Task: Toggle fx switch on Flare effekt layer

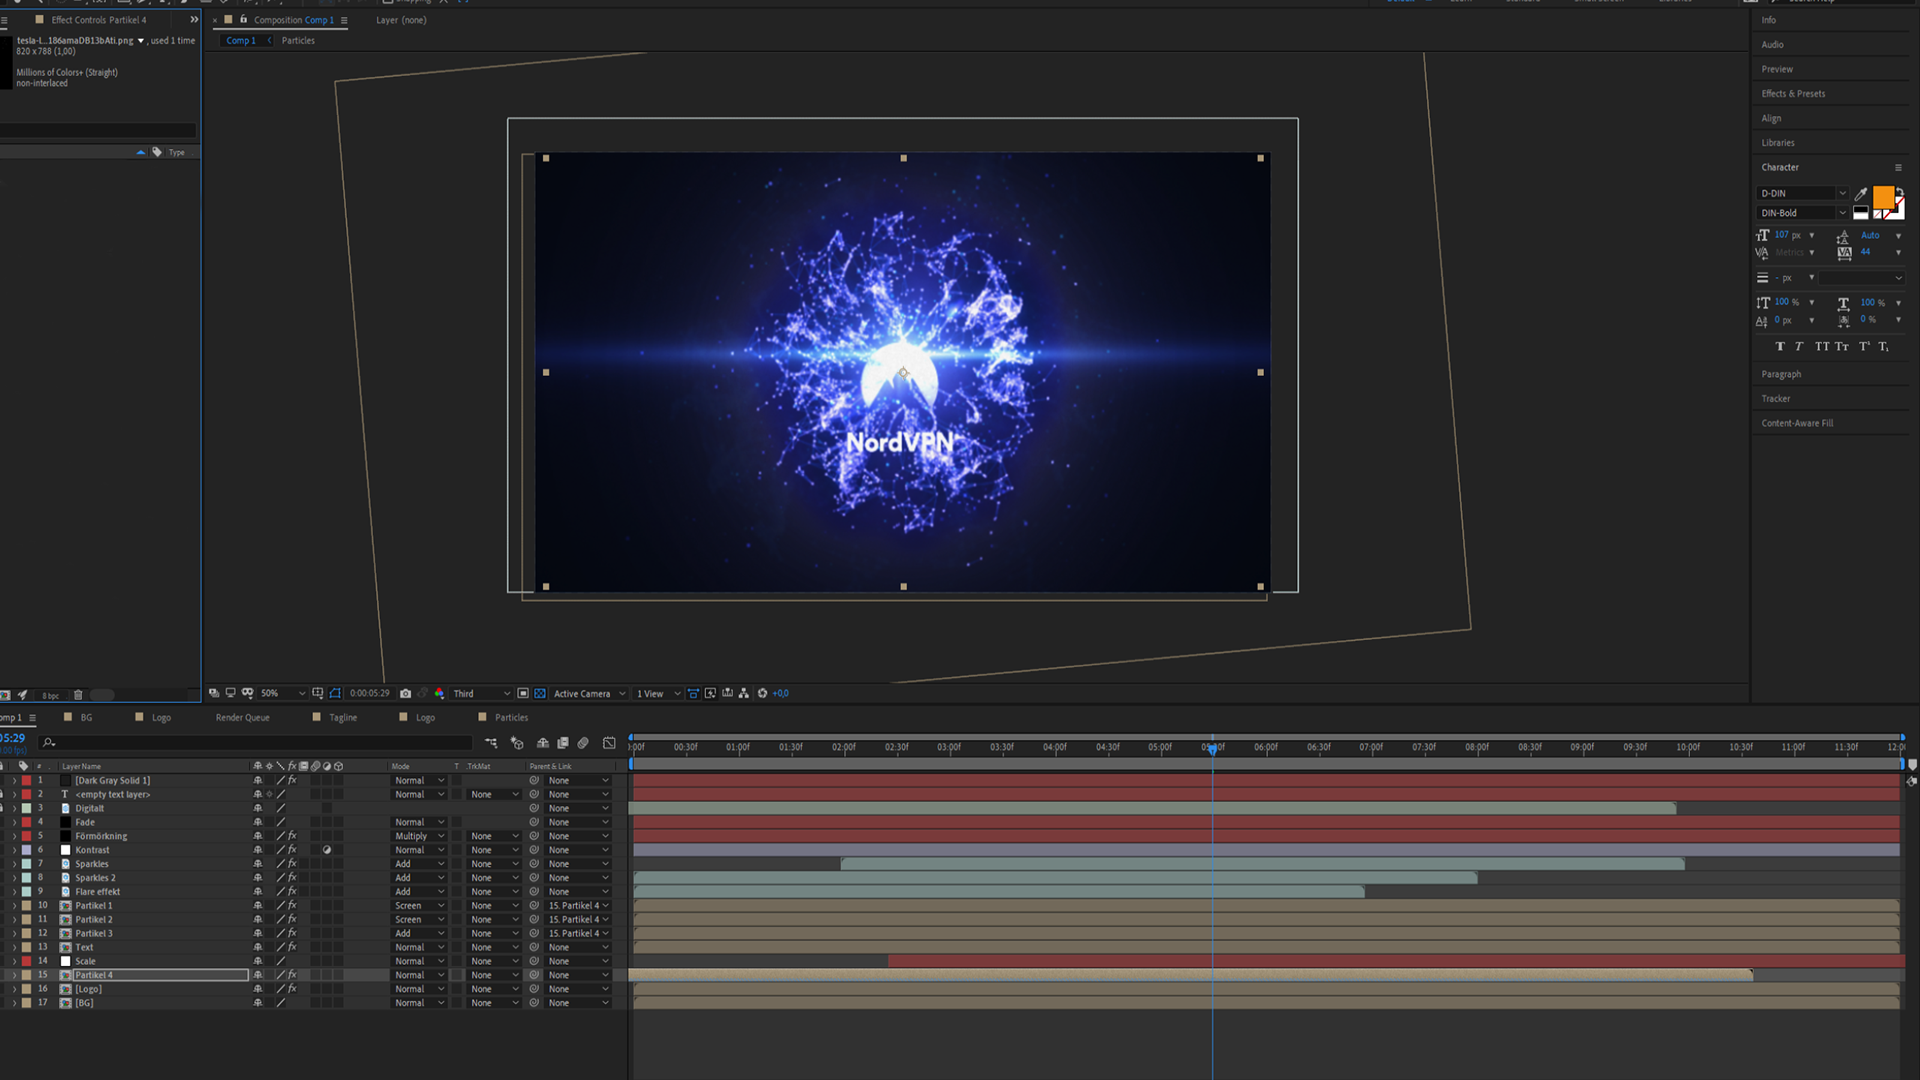Action: pos(292,892)
